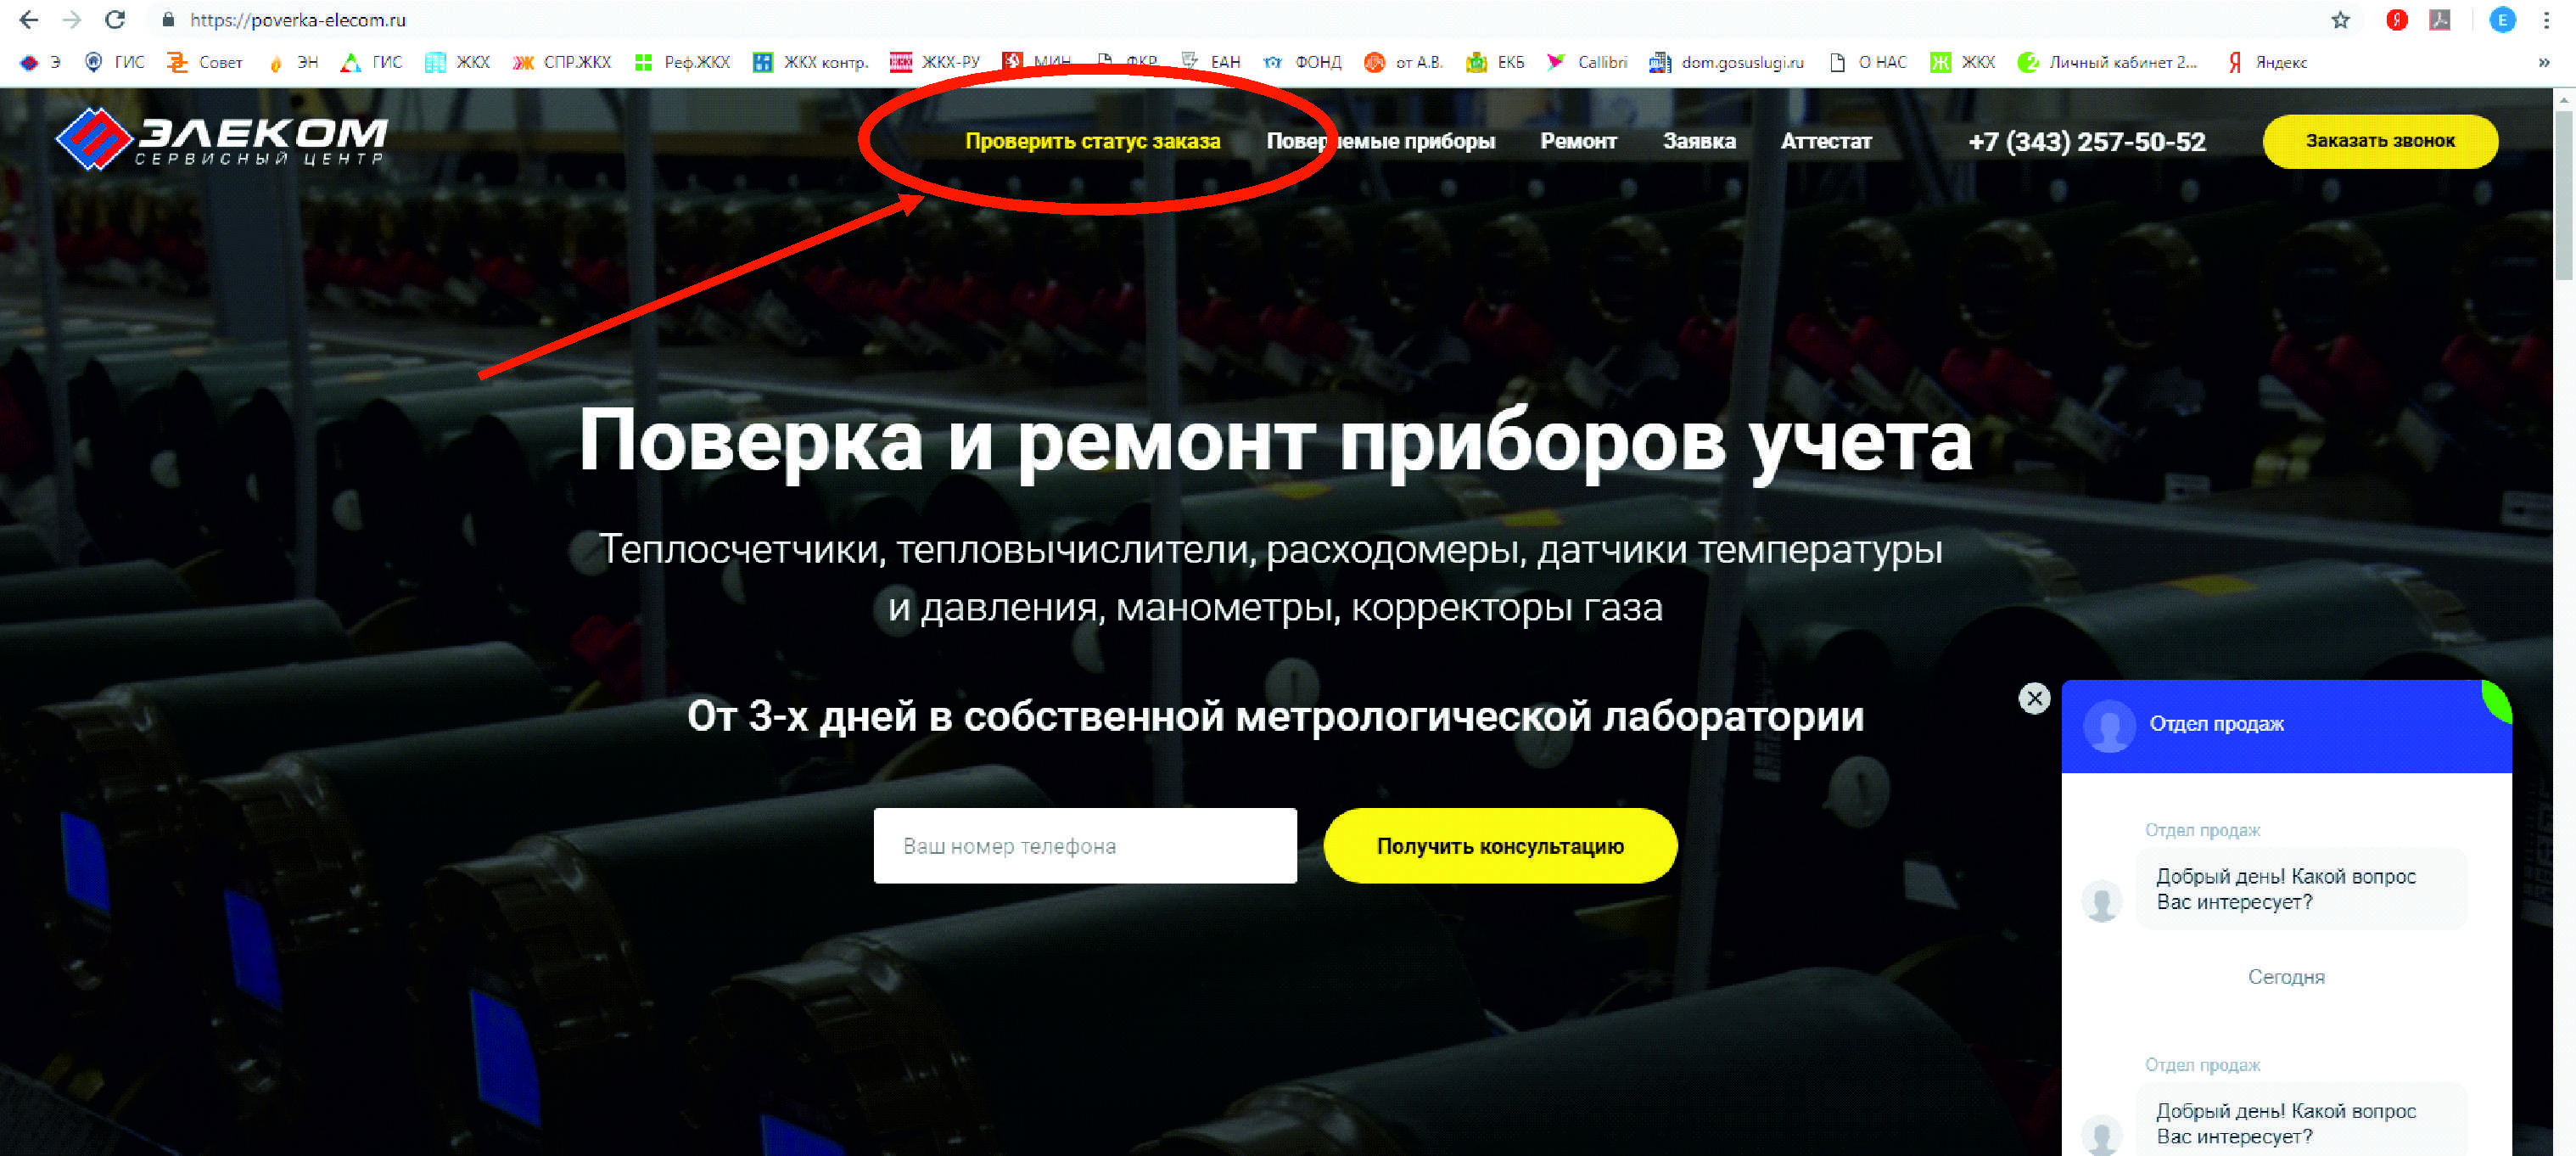Screen dimensions: 2576x1156
Task: Open dom.gosuslugi.ru bookmark
Action: [1727, 62]
